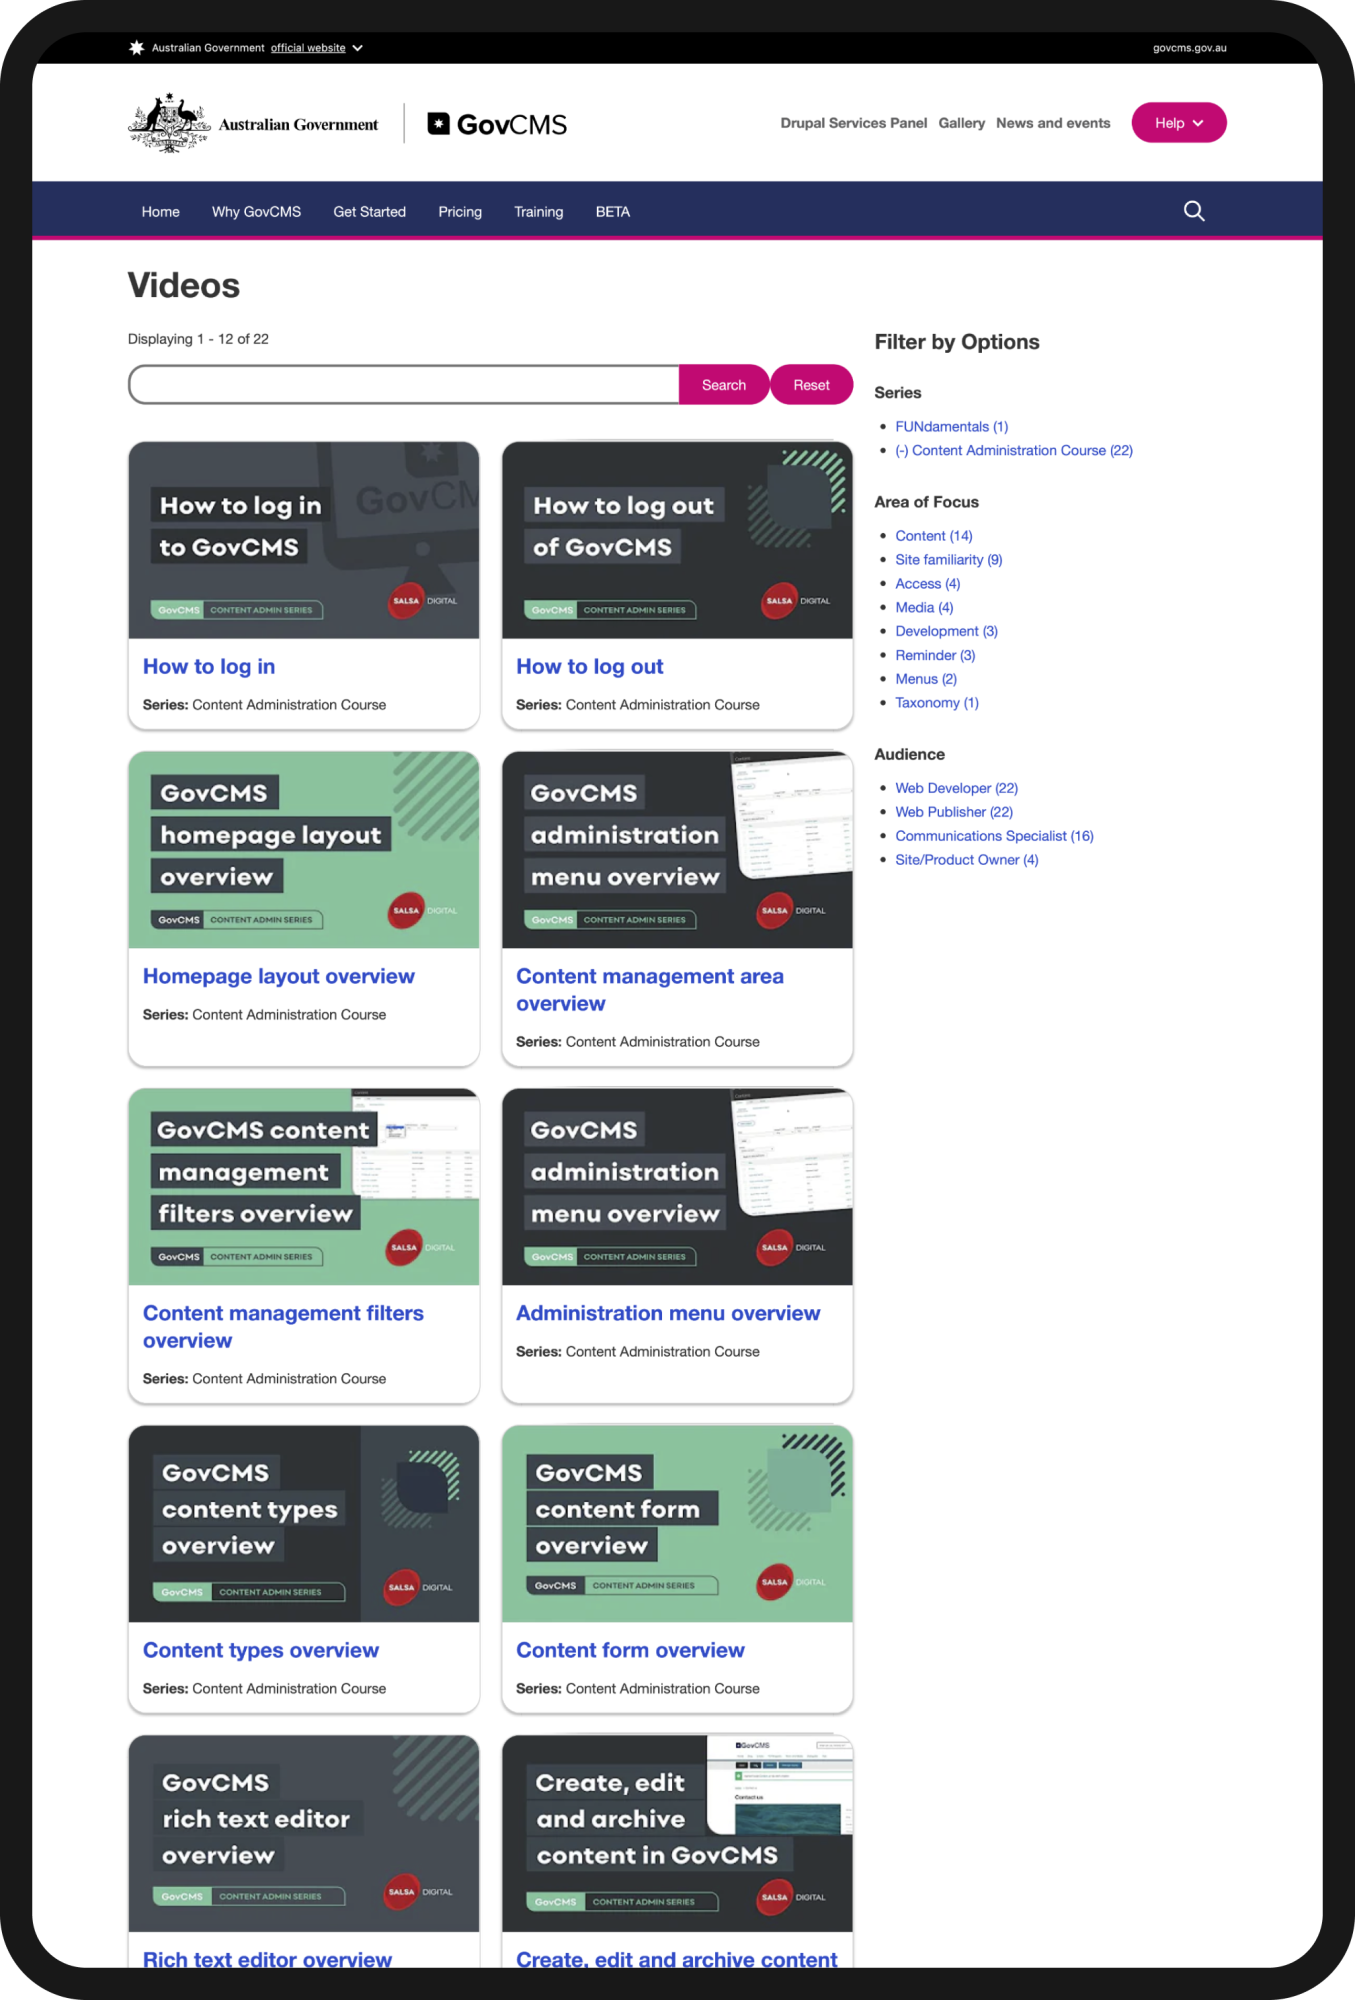The height and width of the screenshot is (2000, 1355).
Task: Open the How to log out title link
Action: point(590,667)
